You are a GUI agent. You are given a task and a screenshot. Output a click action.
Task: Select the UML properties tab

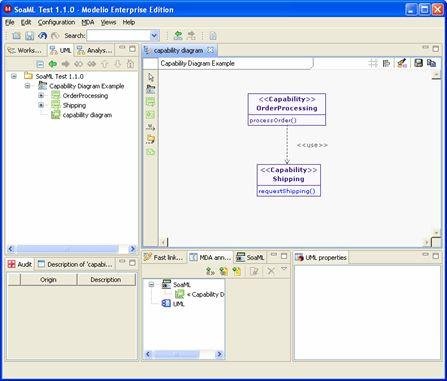tap(321, 257)
